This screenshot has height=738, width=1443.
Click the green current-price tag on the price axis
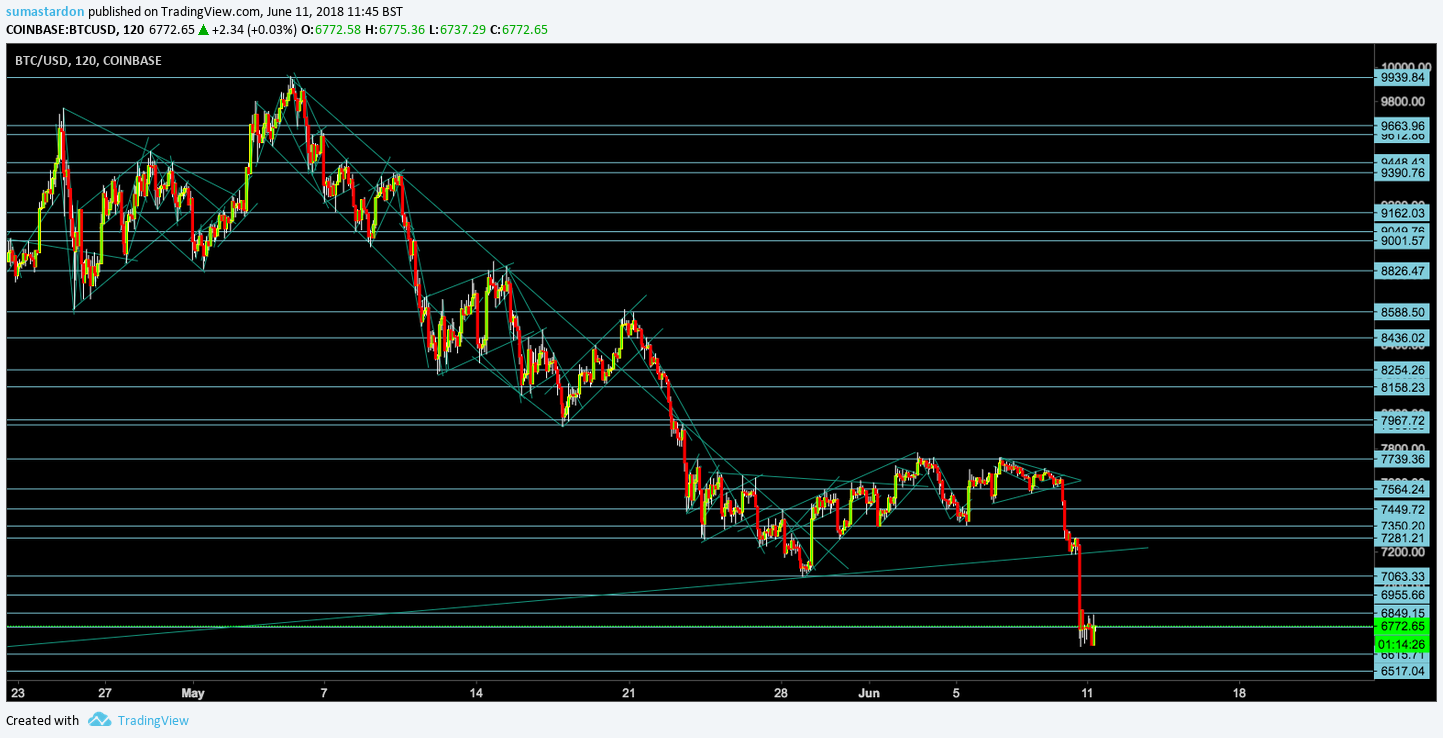tap(1402, 626)
